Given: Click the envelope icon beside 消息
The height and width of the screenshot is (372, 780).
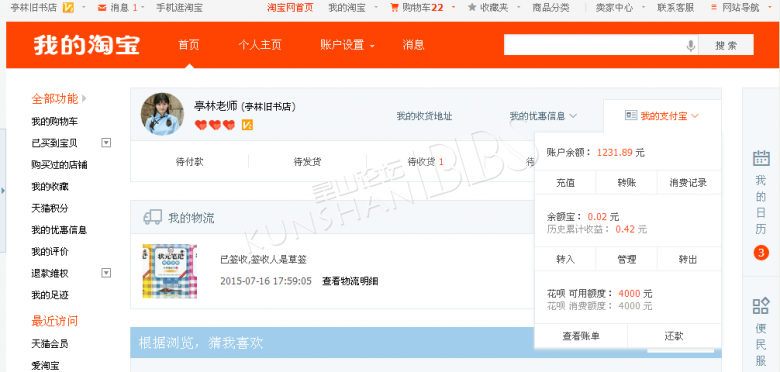Looking at the screenshot, I should (102, 7).
